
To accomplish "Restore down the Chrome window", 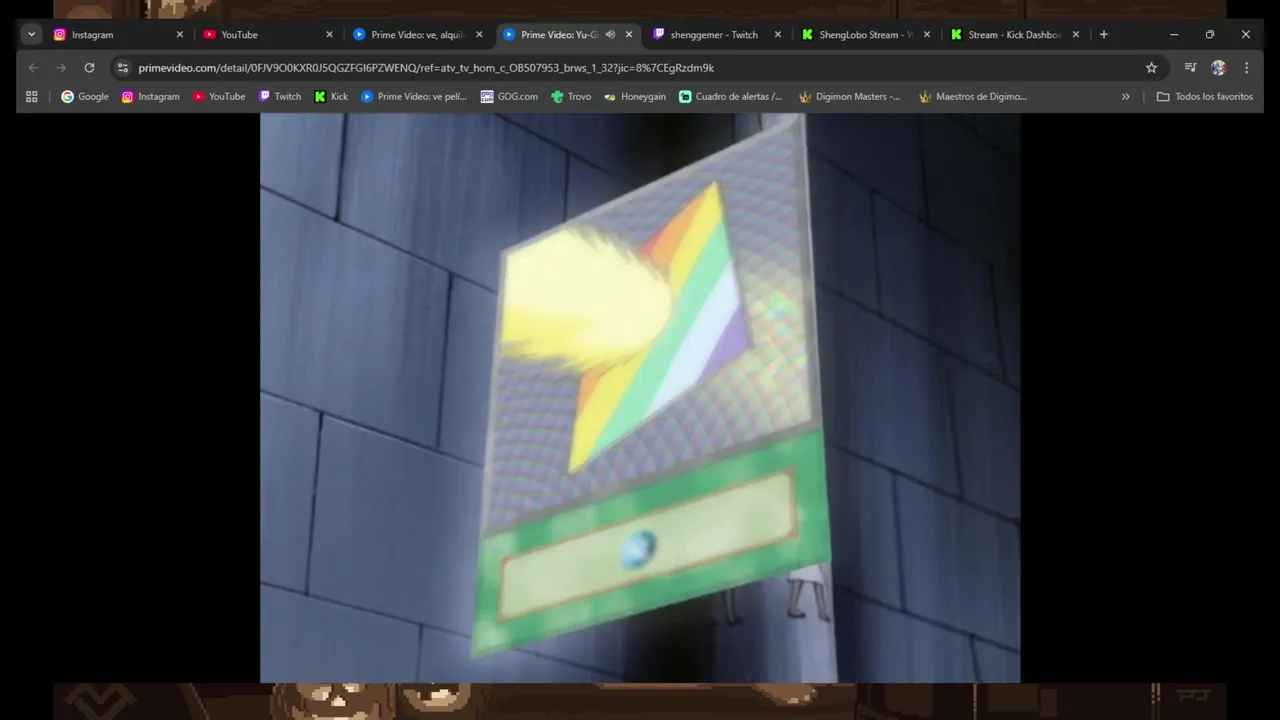I will pyautogui.click(x=1210, y=34).
